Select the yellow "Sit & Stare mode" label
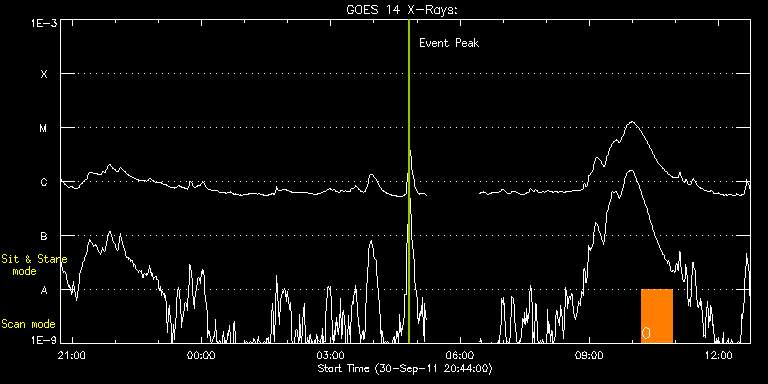This screenshot has width=768, height=384. pos(33,265)
